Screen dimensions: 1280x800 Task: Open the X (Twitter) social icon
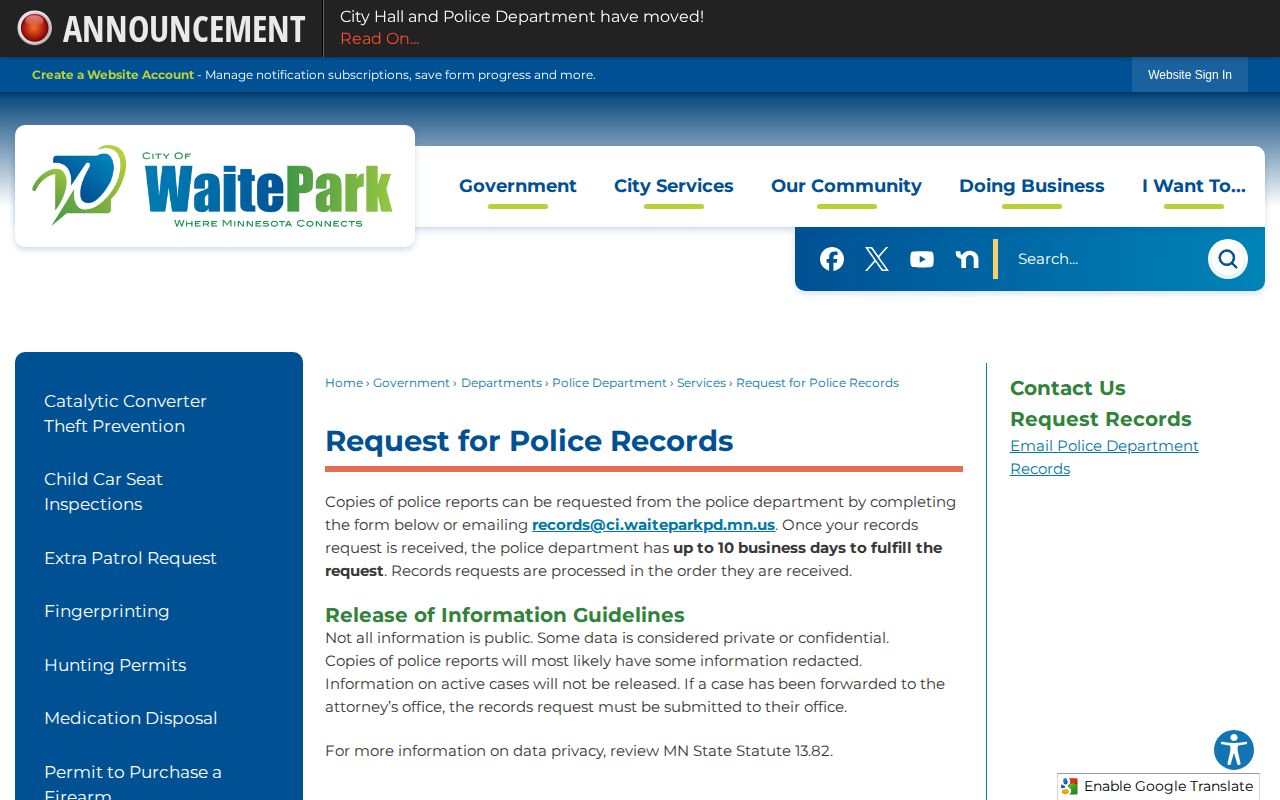877,259
